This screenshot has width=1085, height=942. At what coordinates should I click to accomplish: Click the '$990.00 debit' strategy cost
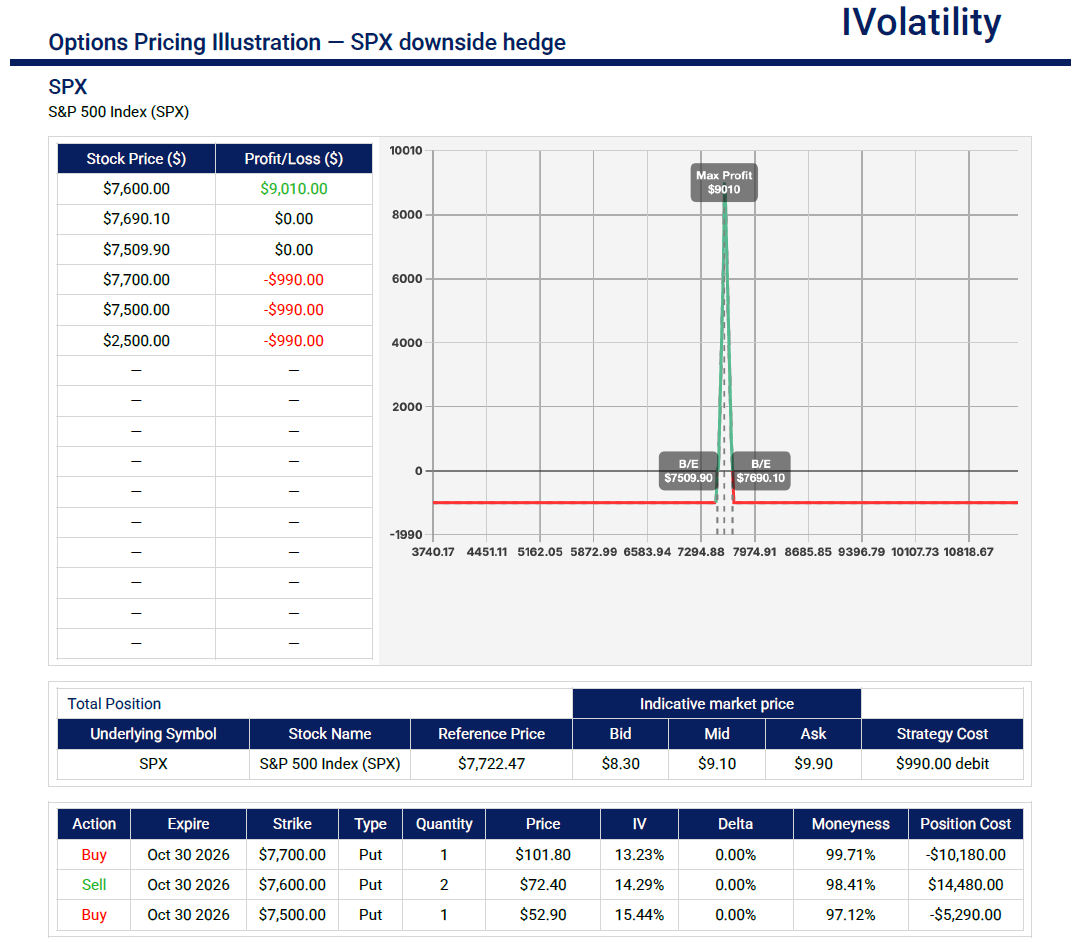point(942,764)
